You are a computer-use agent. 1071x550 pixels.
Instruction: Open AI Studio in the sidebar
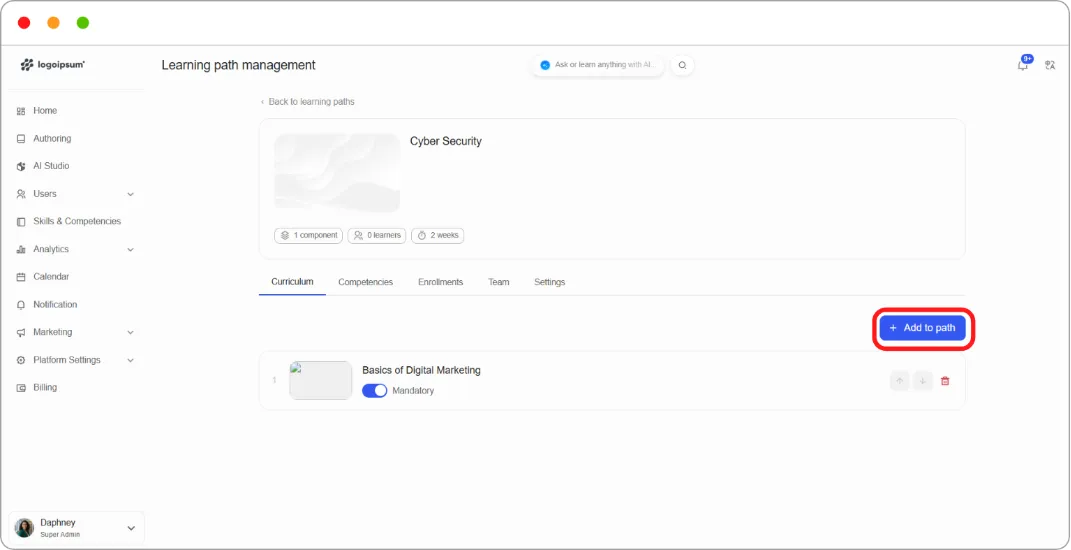[x=51, y=166]
